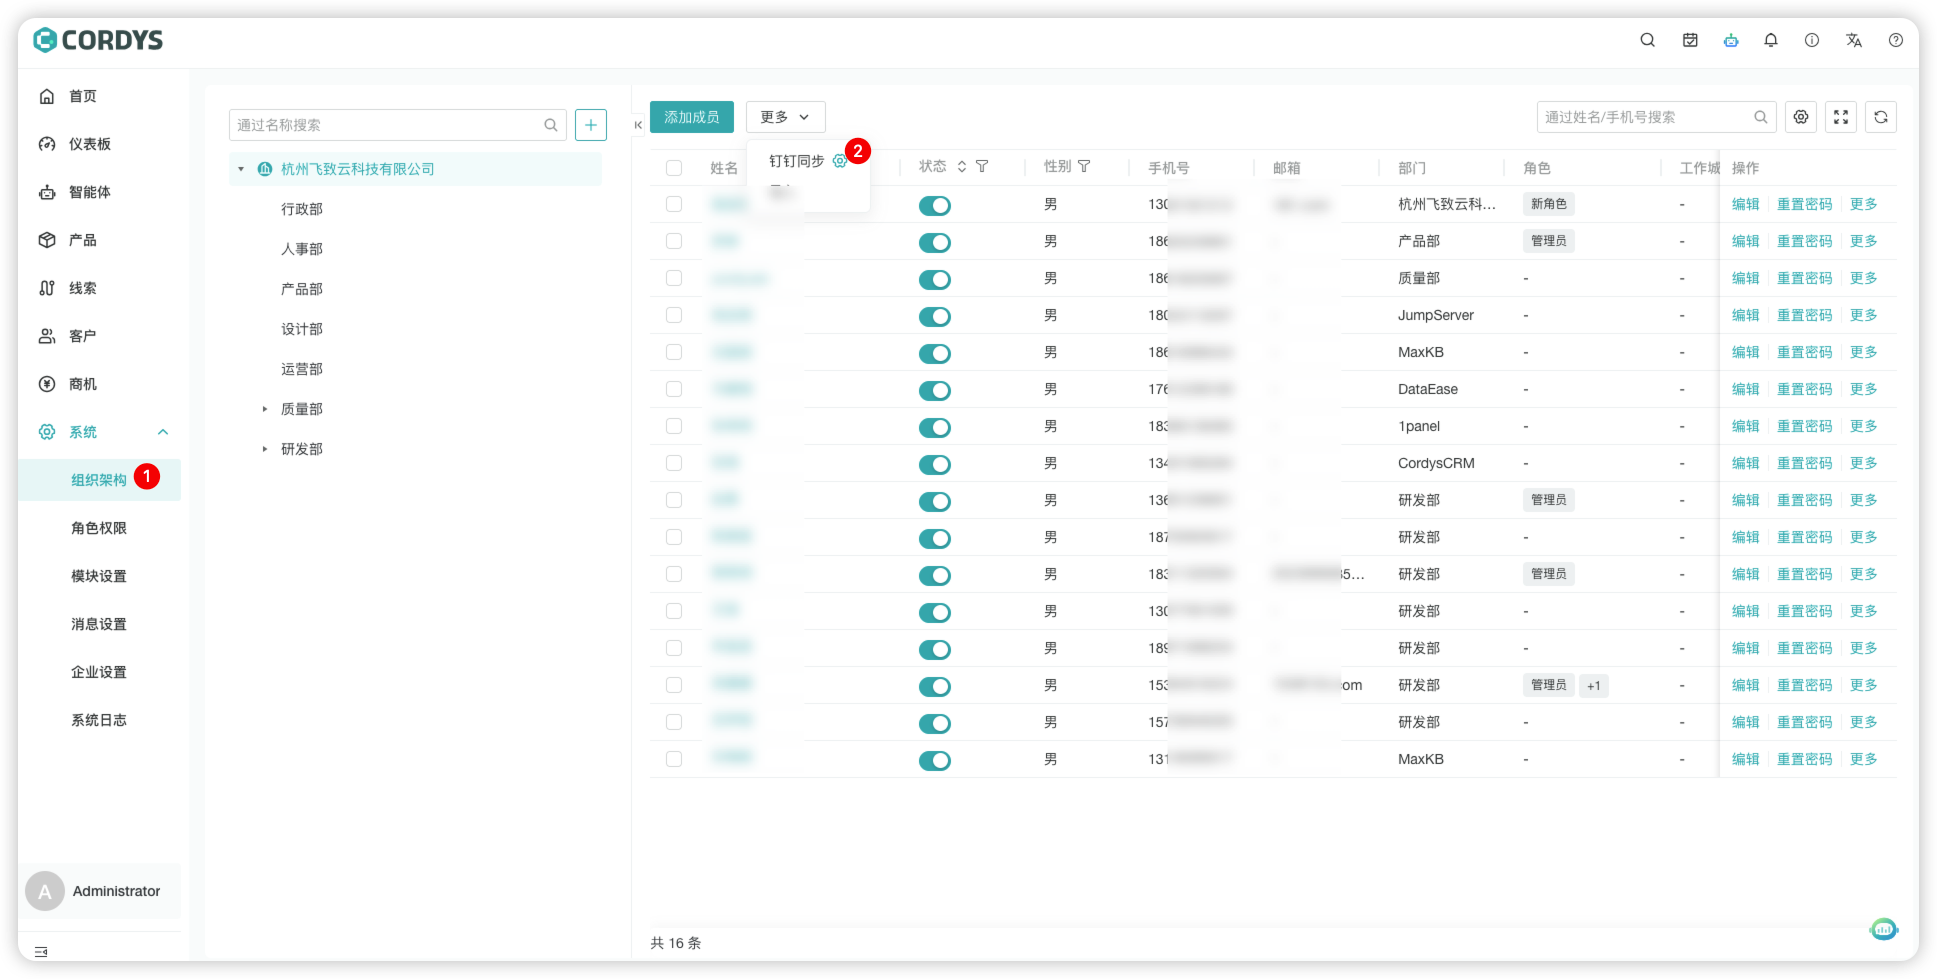1937x979 pixels.
Task: Open the help question mark icon
Action: click(x=1895, y=40)
